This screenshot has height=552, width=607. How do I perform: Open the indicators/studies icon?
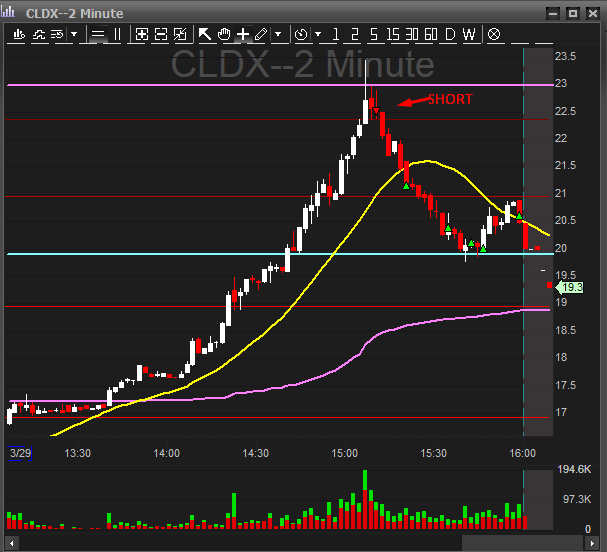(x=39, y=34)
